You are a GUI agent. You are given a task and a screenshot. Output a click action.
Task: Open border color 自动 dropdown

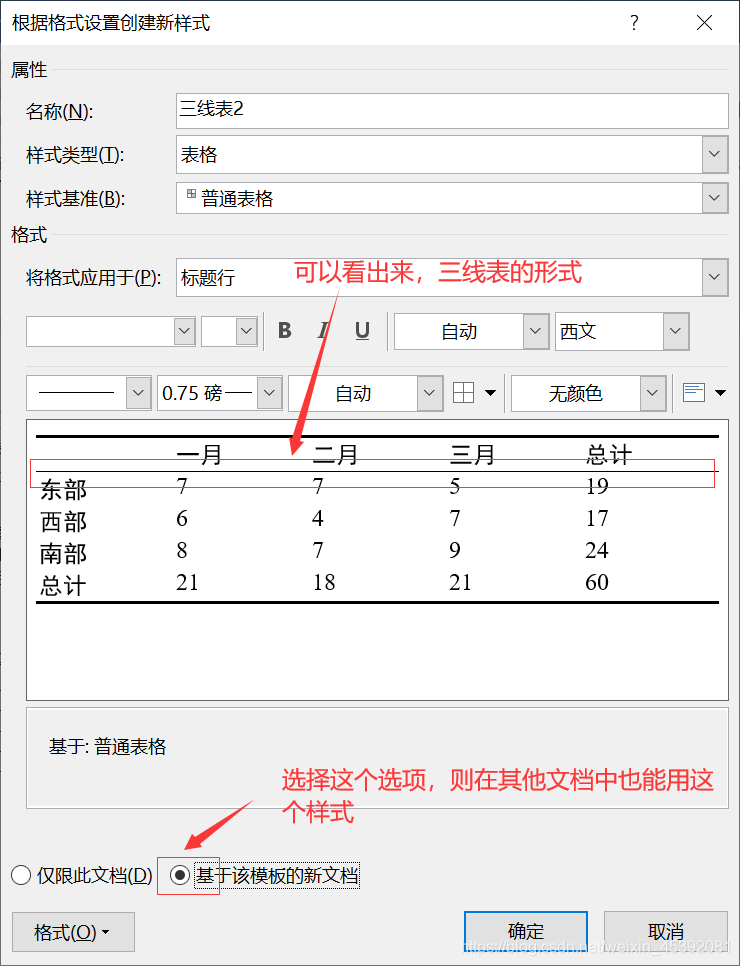(x=429, y=393)
